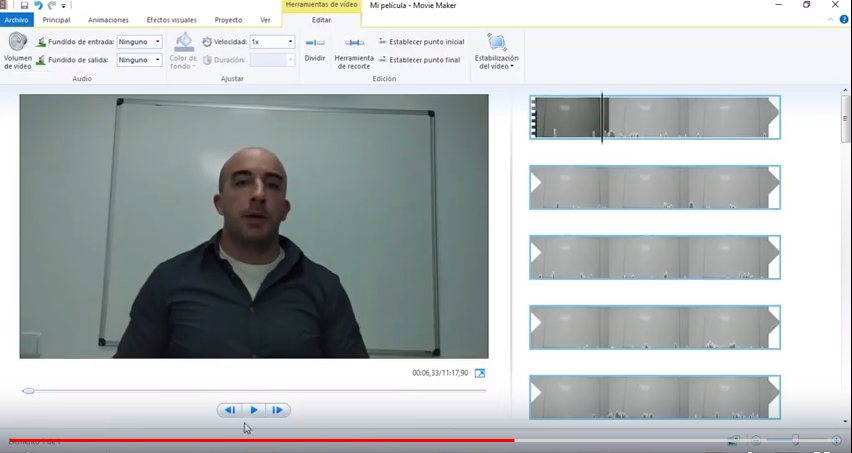Click the undo arrow in title bar

[x=38, y=6]
